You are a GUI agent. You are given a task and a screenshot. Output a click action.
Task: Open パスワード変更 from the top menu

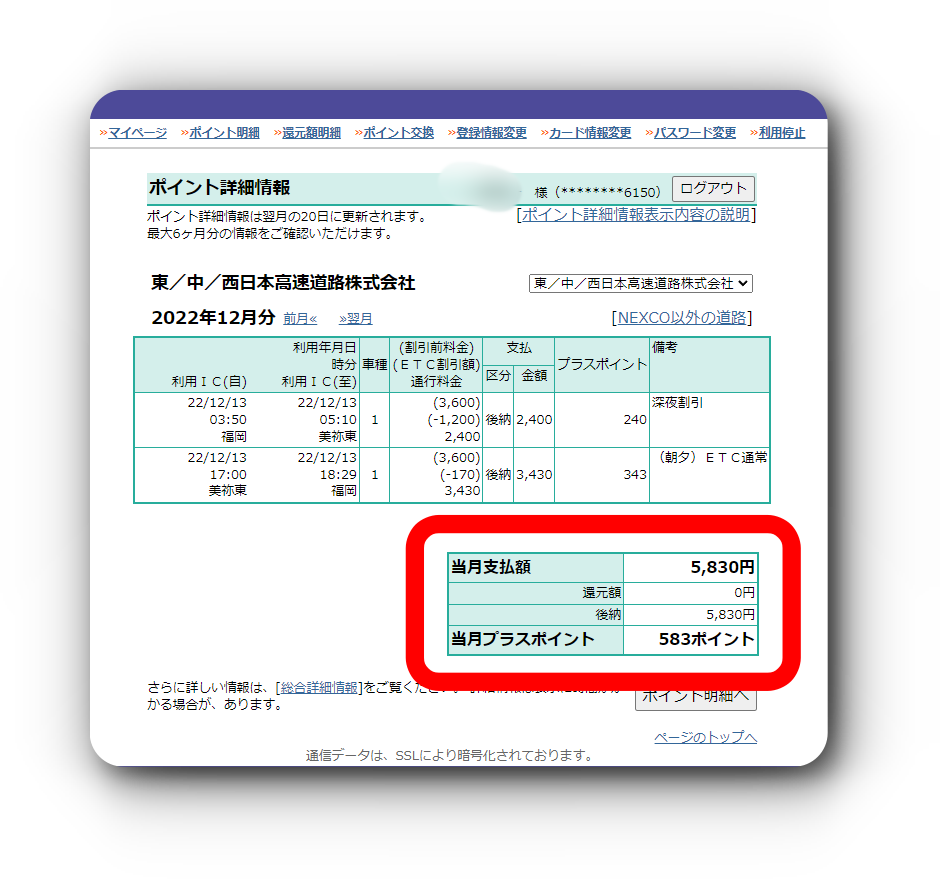pyautogui.click(x=694, y=133)
